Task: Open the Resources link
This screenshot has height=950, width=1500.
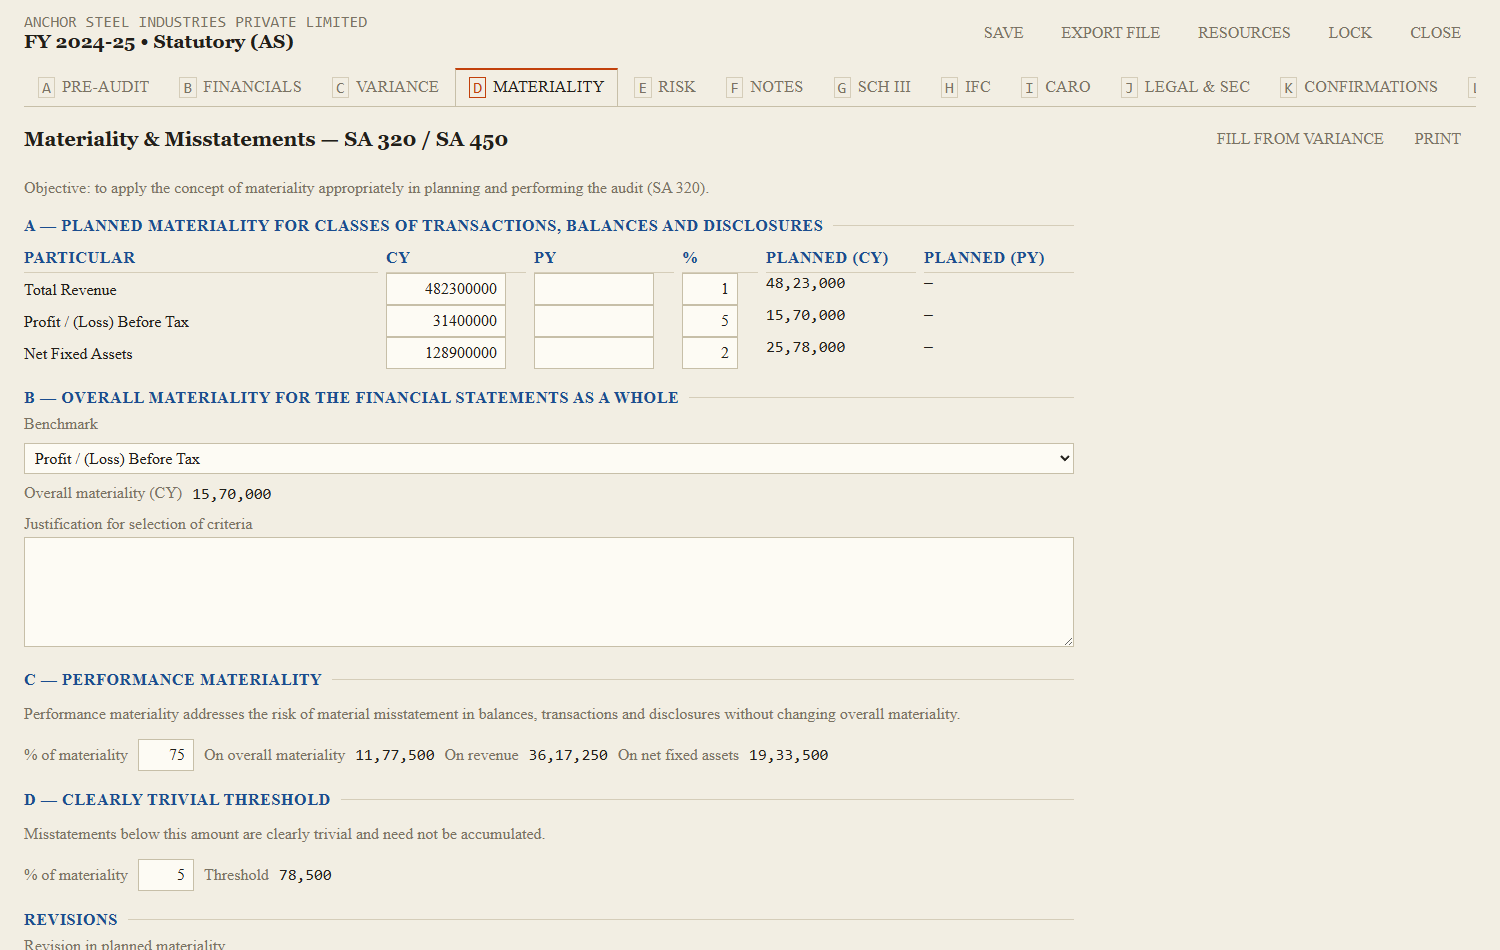Action: point(1244,33)
